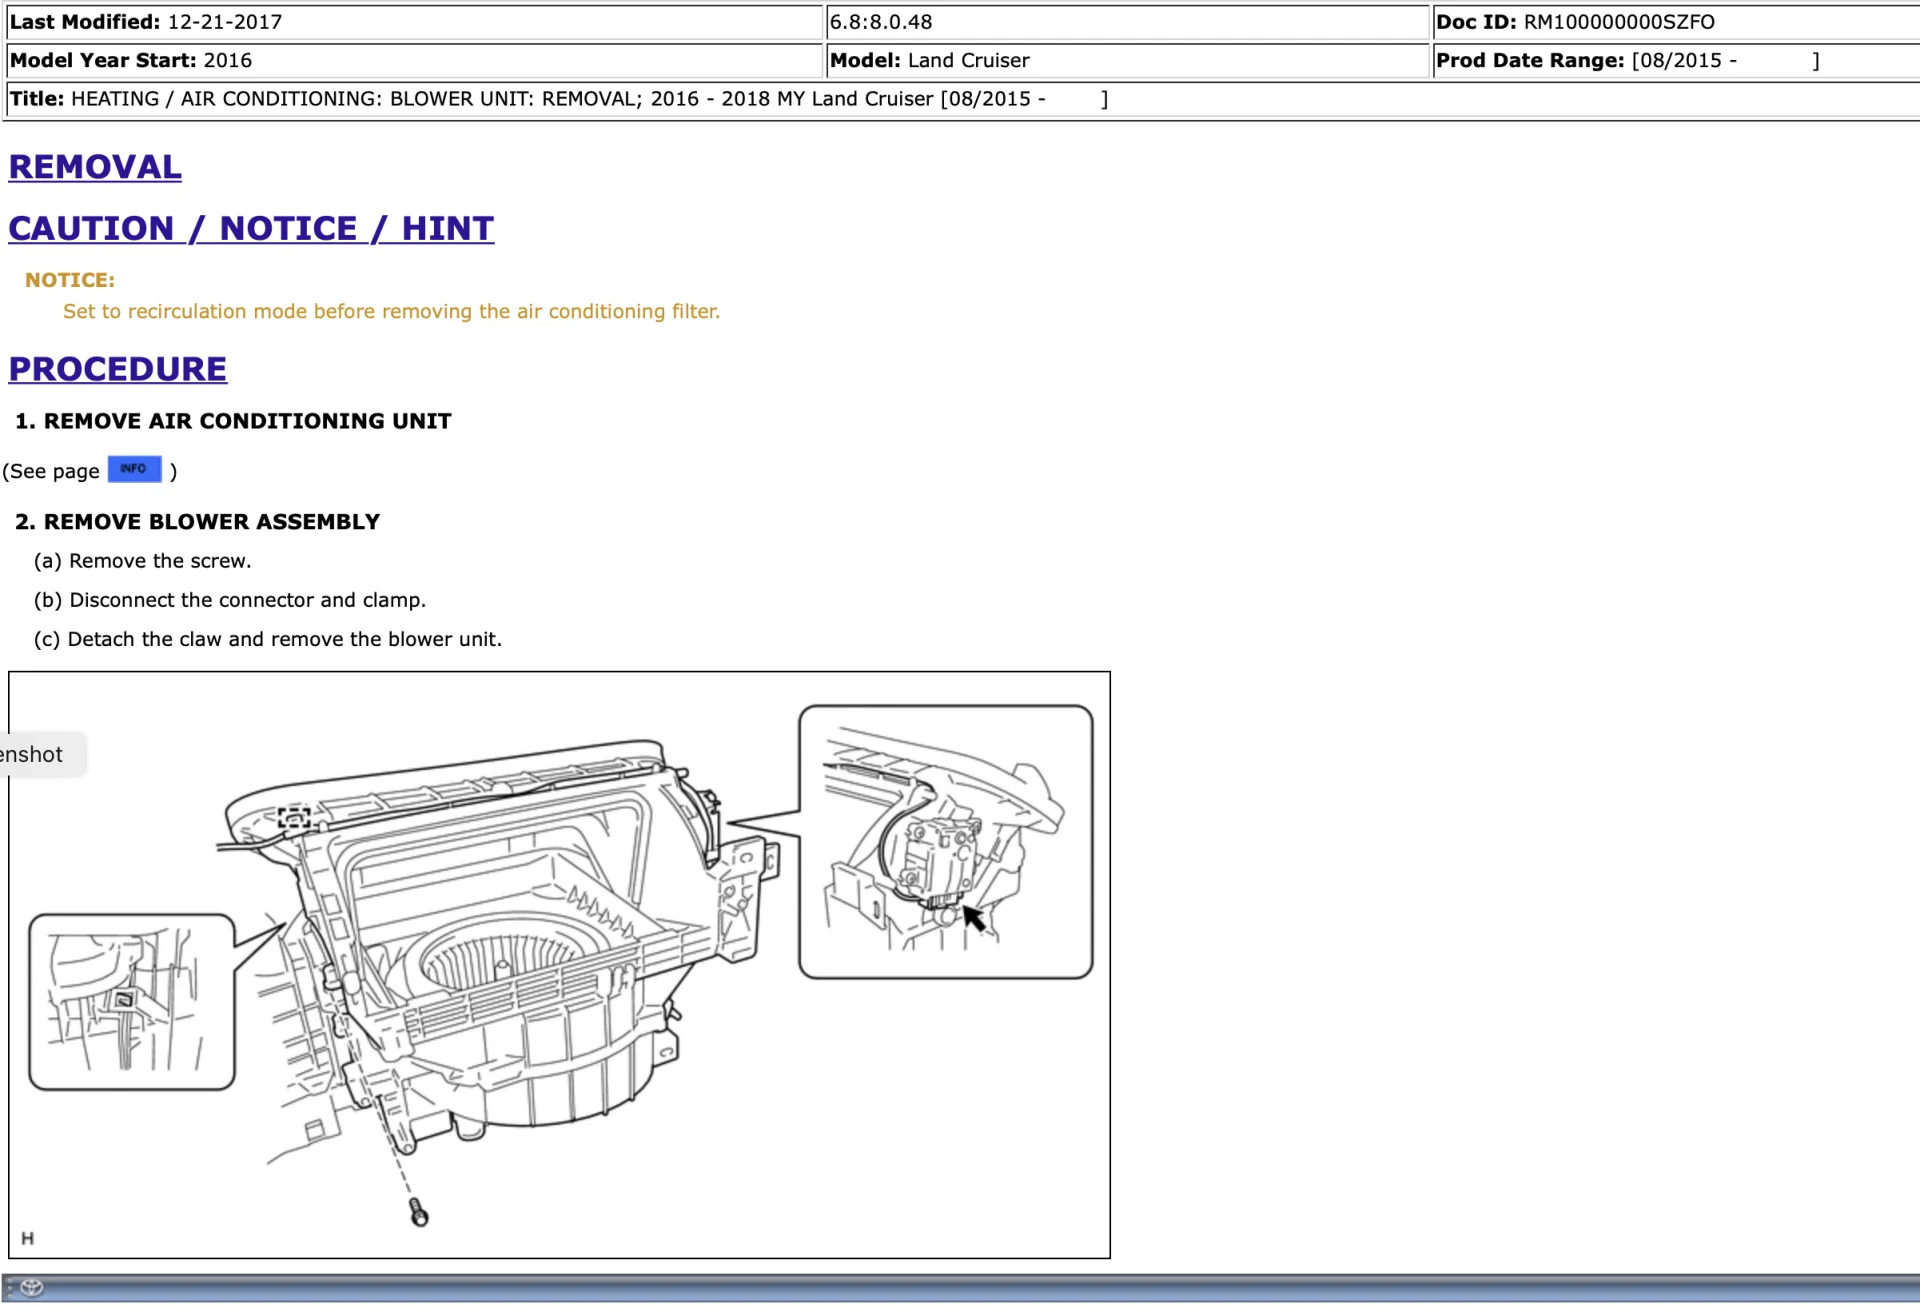Click the 'H' label in the diagram corner
Image resolution: width=1920 pixels, height=1308 pixels.
(x=27, y=1238)
